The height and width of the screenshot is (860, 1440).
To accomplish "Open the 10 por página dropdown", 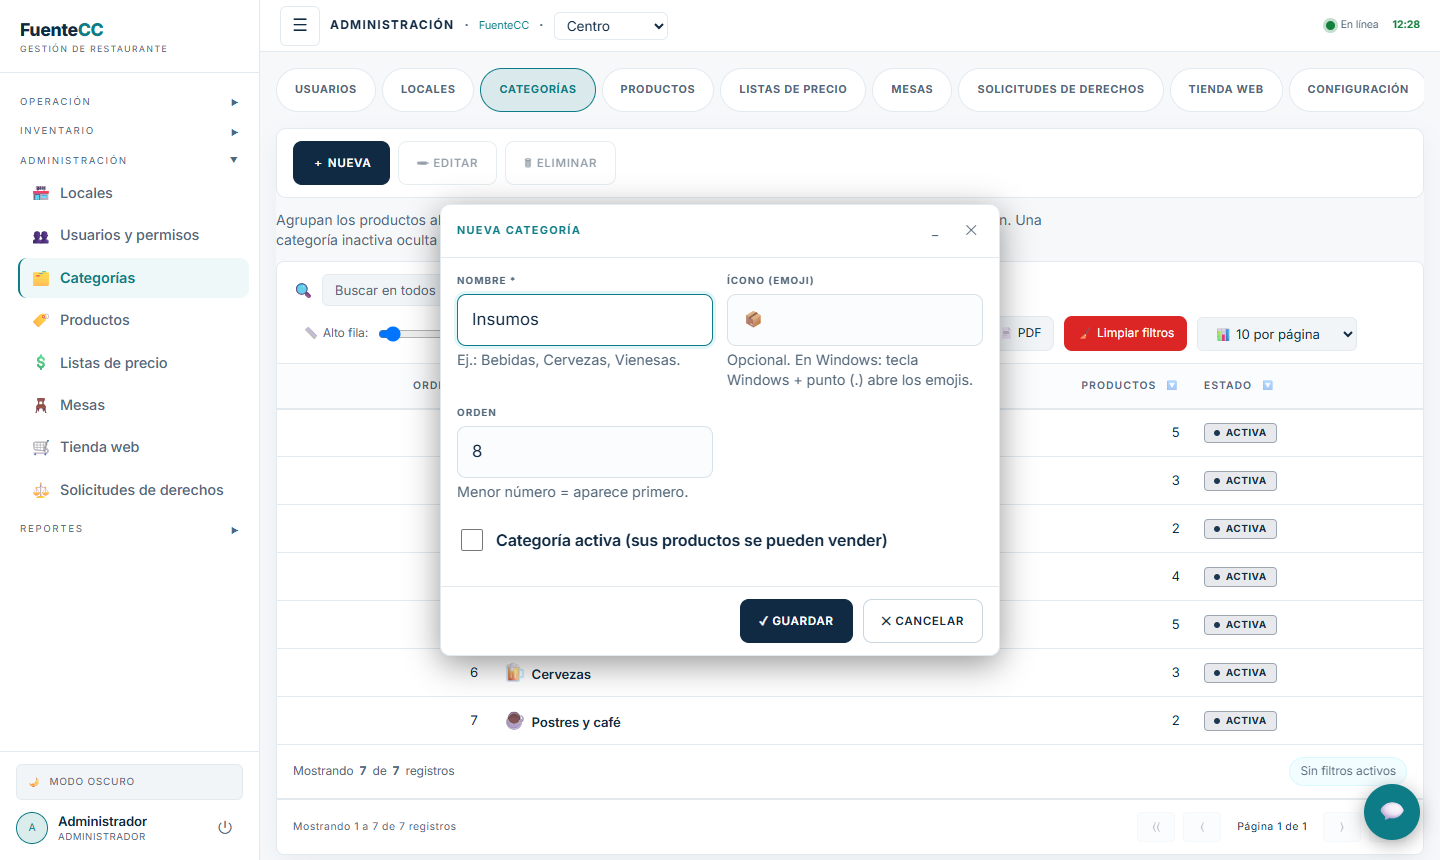I will click(x=1277, y=334).
